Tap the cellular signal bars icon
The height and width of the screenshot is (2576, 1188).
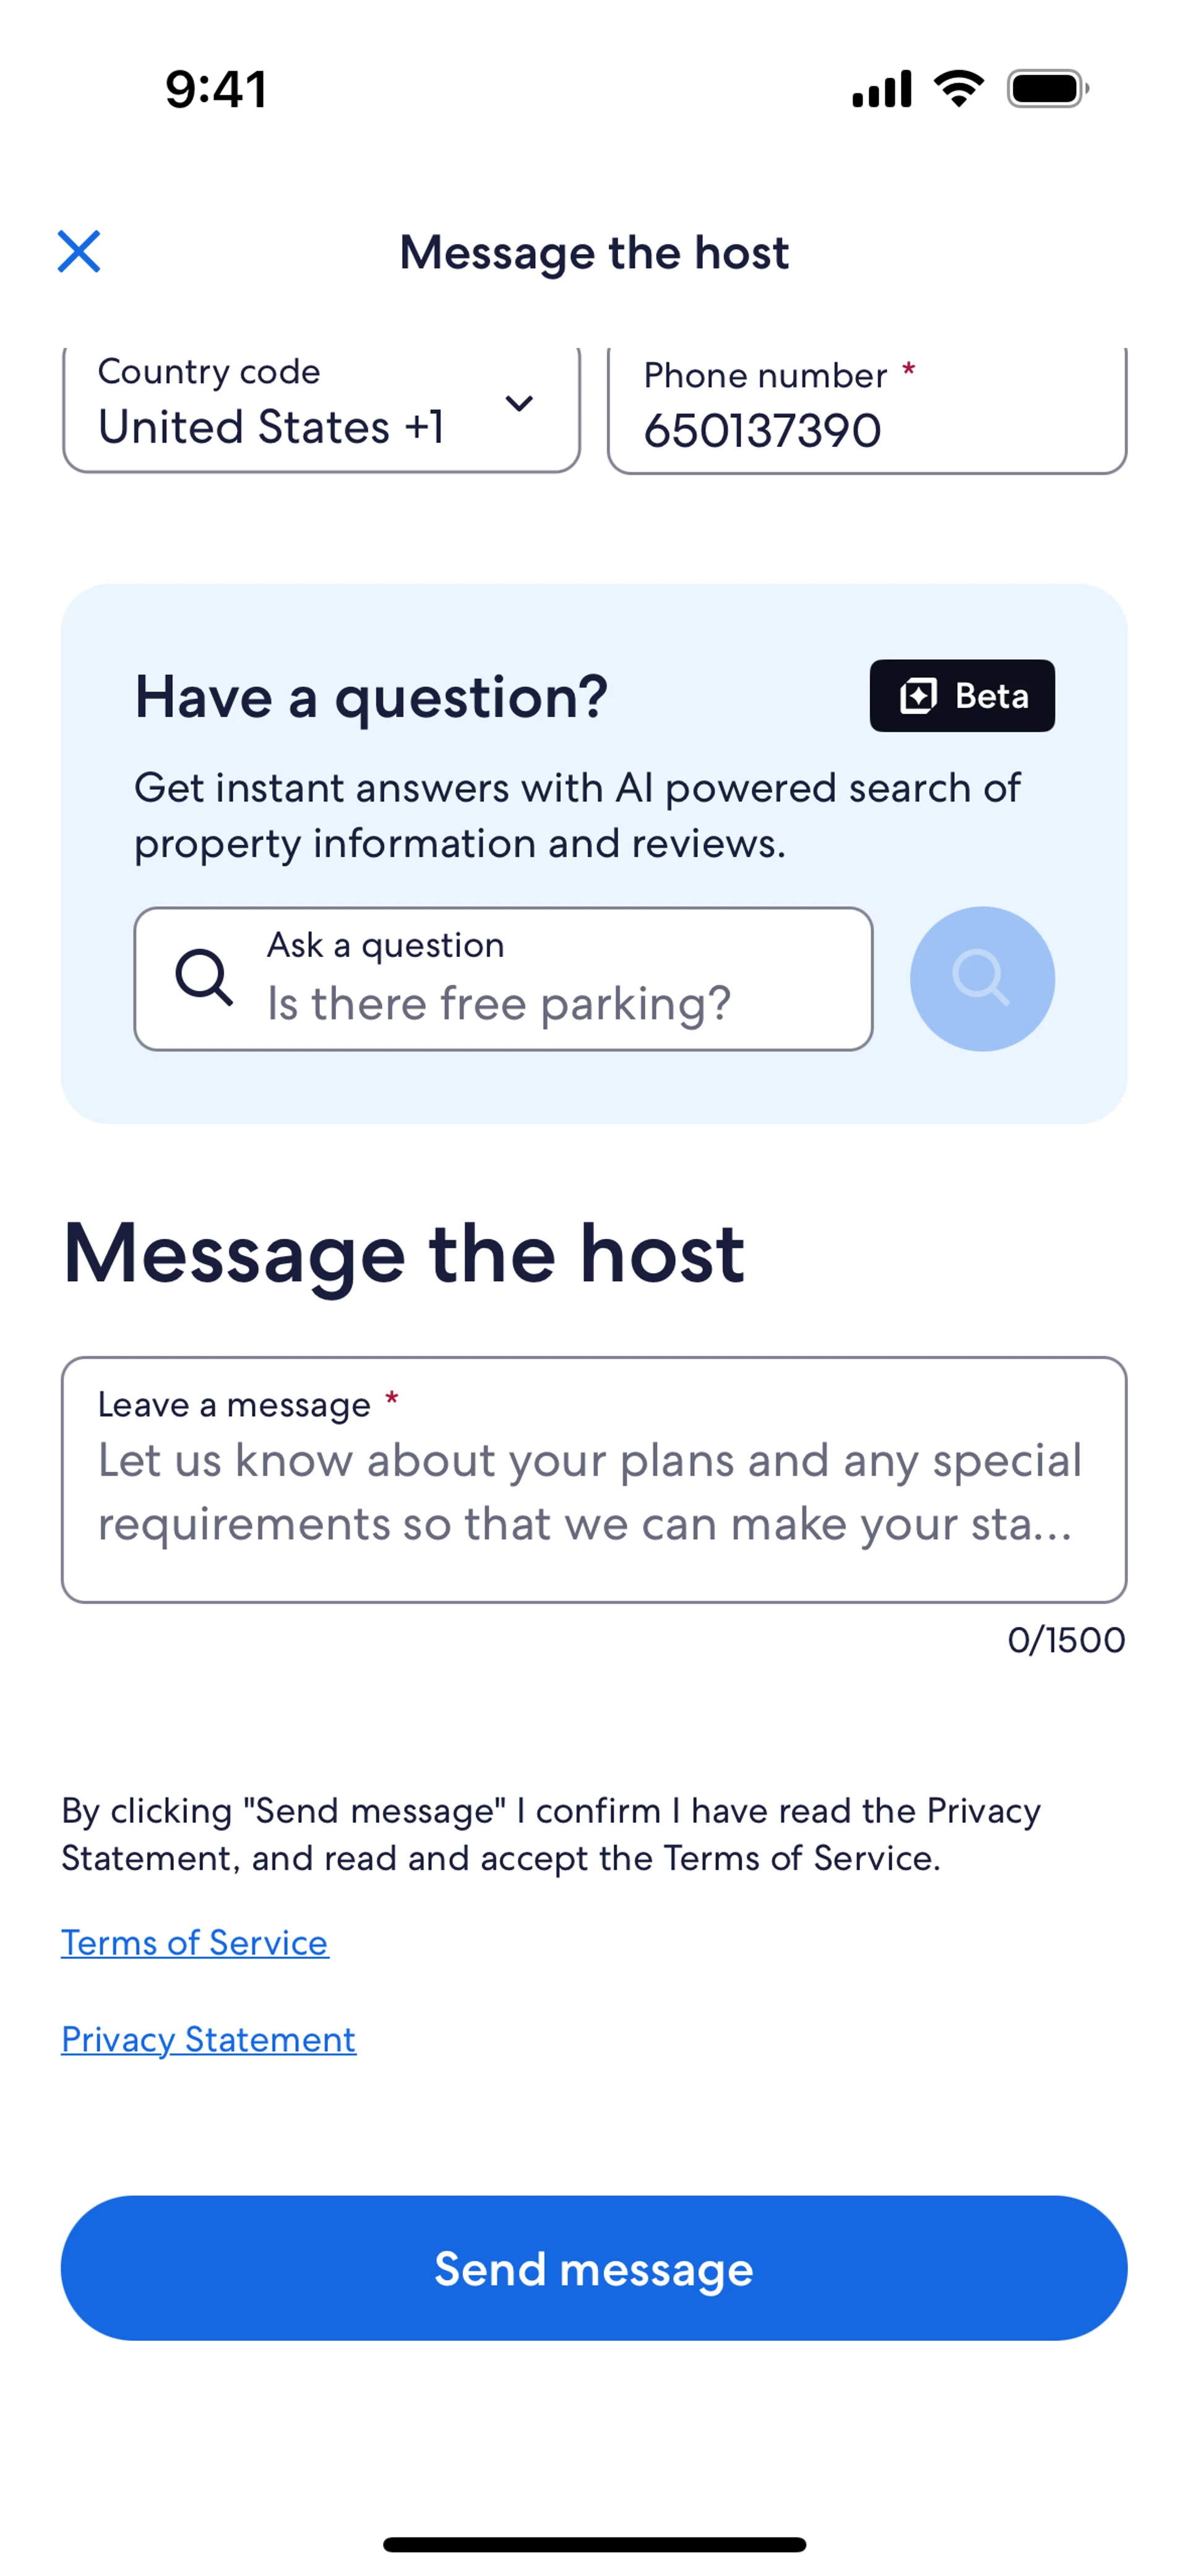(881, 89)
